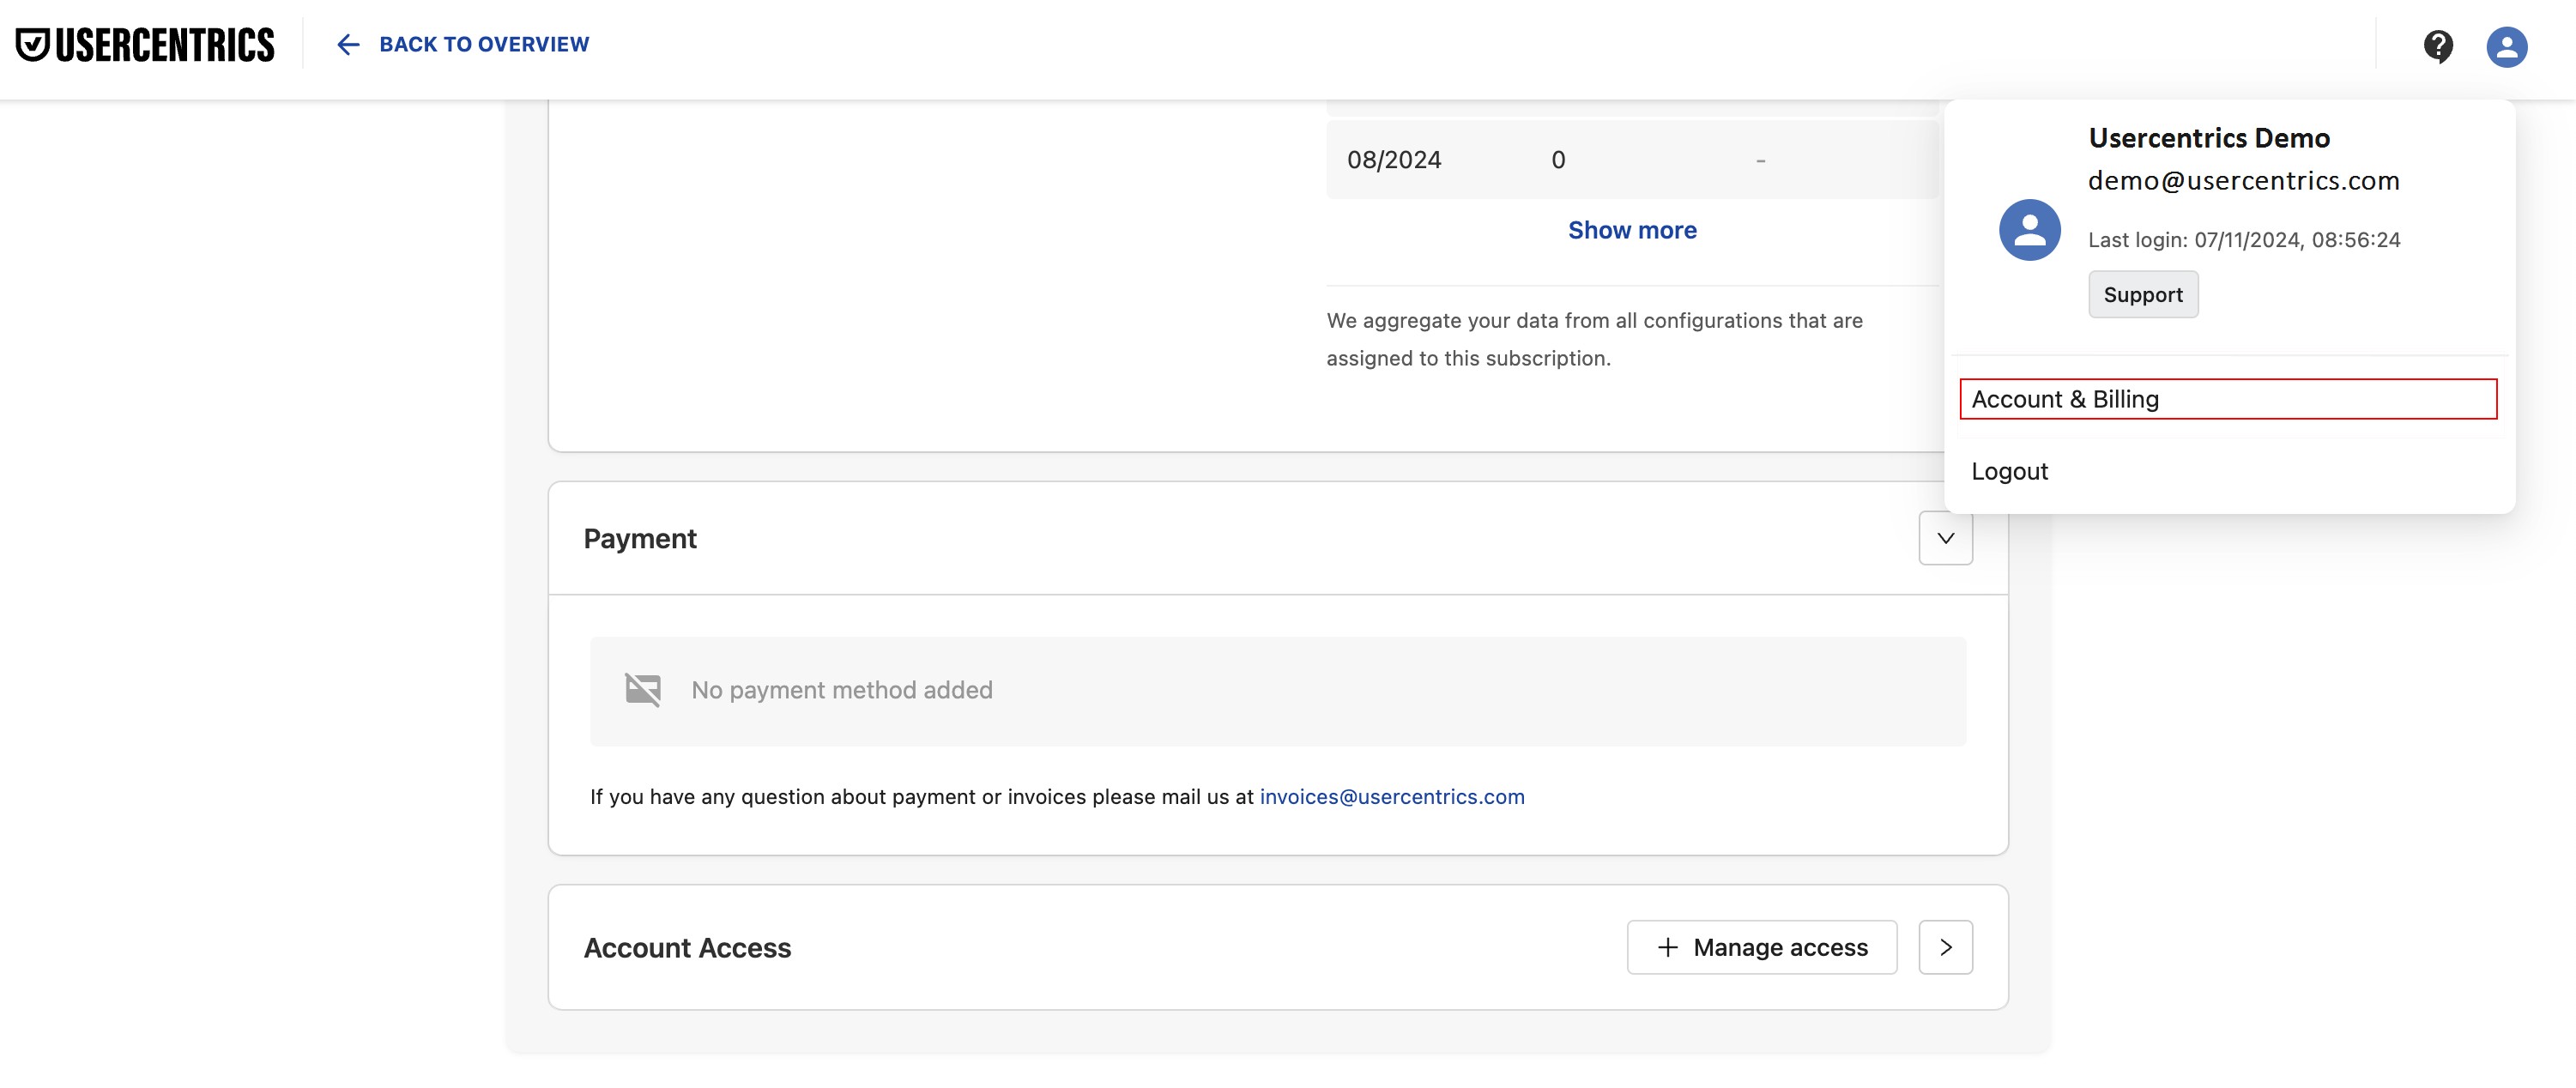Open the help question mark icon
Image resolution: width=2576 pixels, height=1088 pixels.
2438,46
